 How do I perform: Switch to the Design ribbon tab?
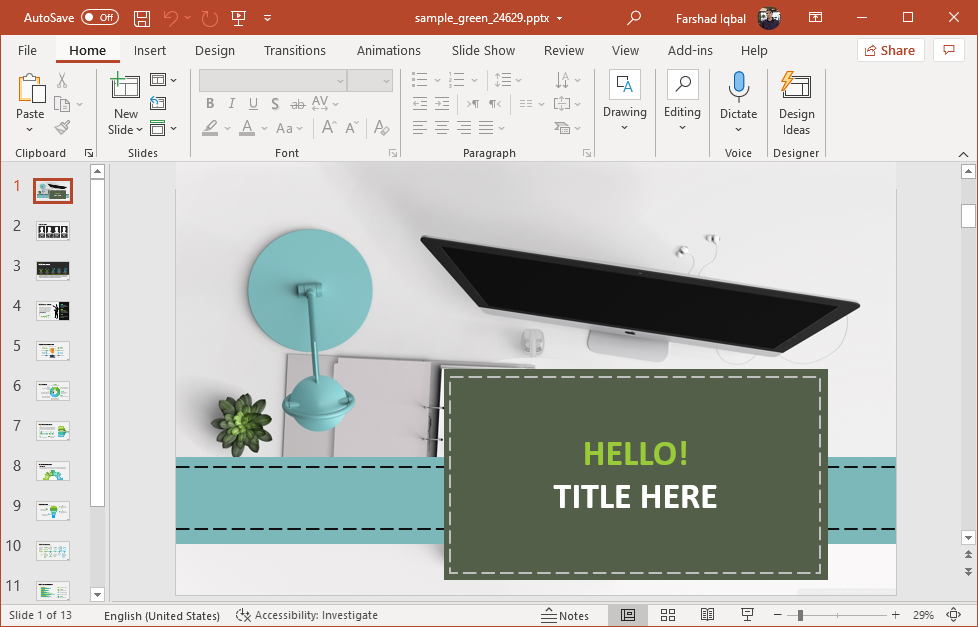pyautogui.click(x=215, y=50)
